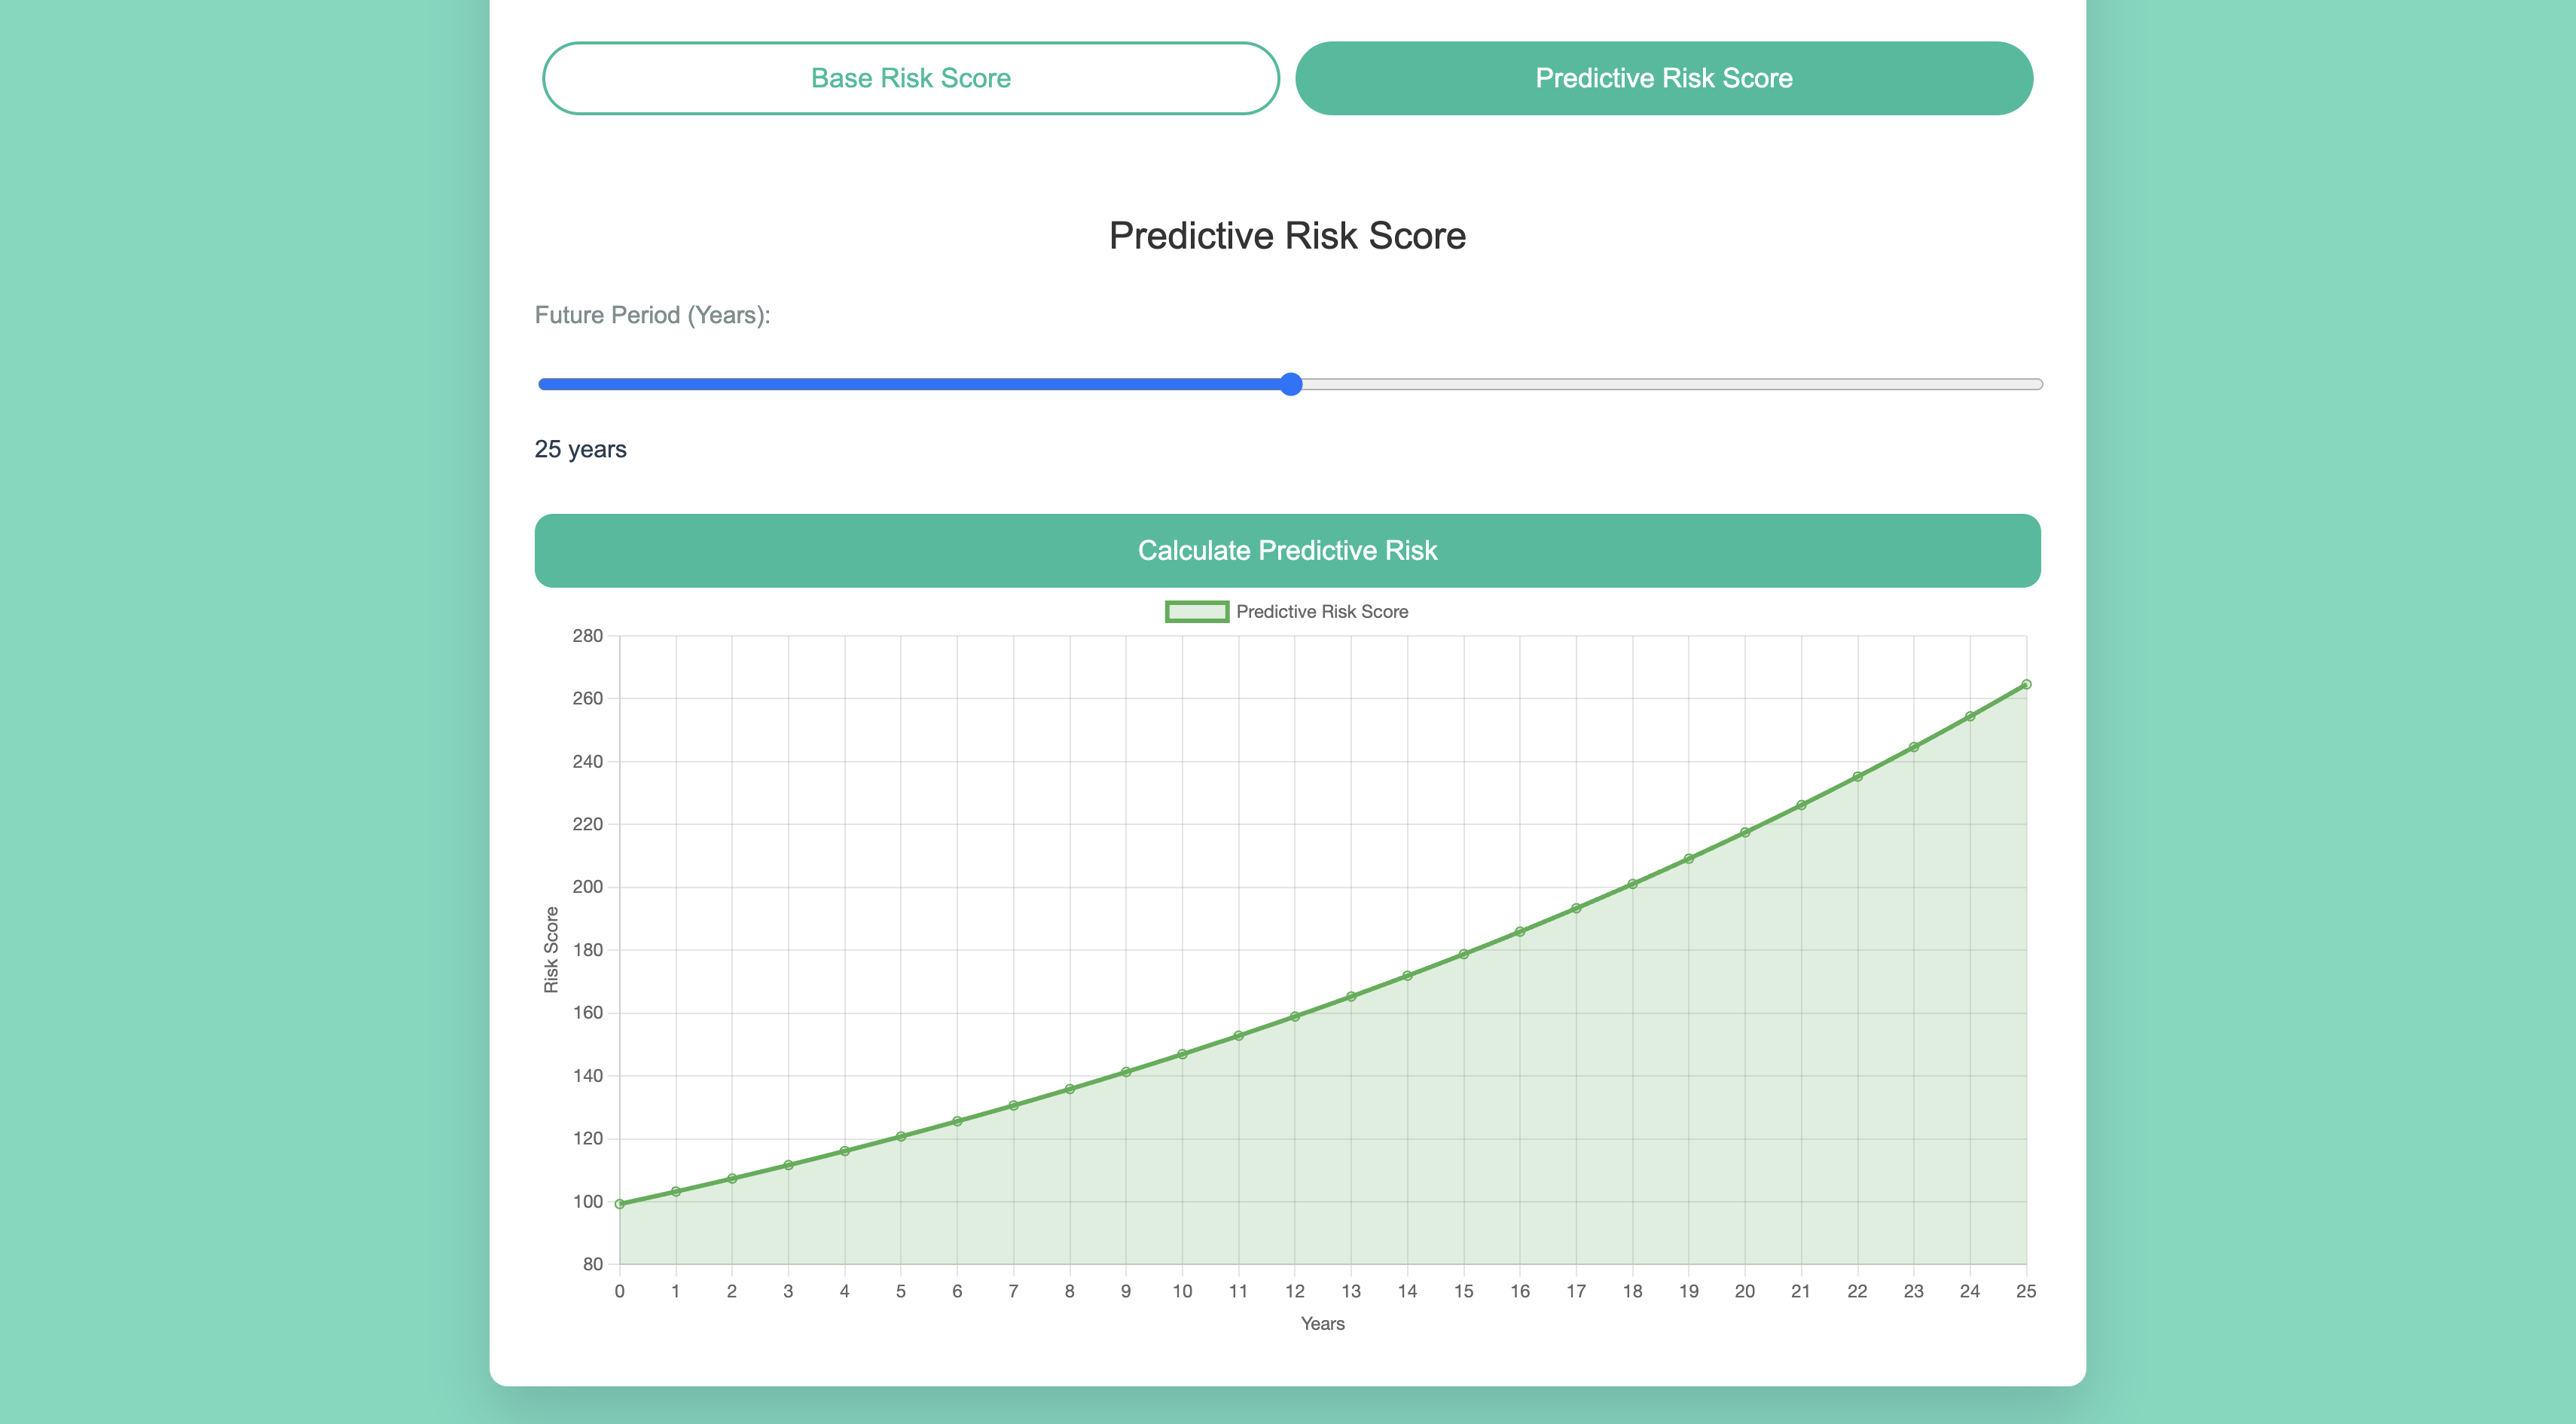2576x1424 pixels.
Task: Click the data point at year 12
Action: coord(1295,1016)
